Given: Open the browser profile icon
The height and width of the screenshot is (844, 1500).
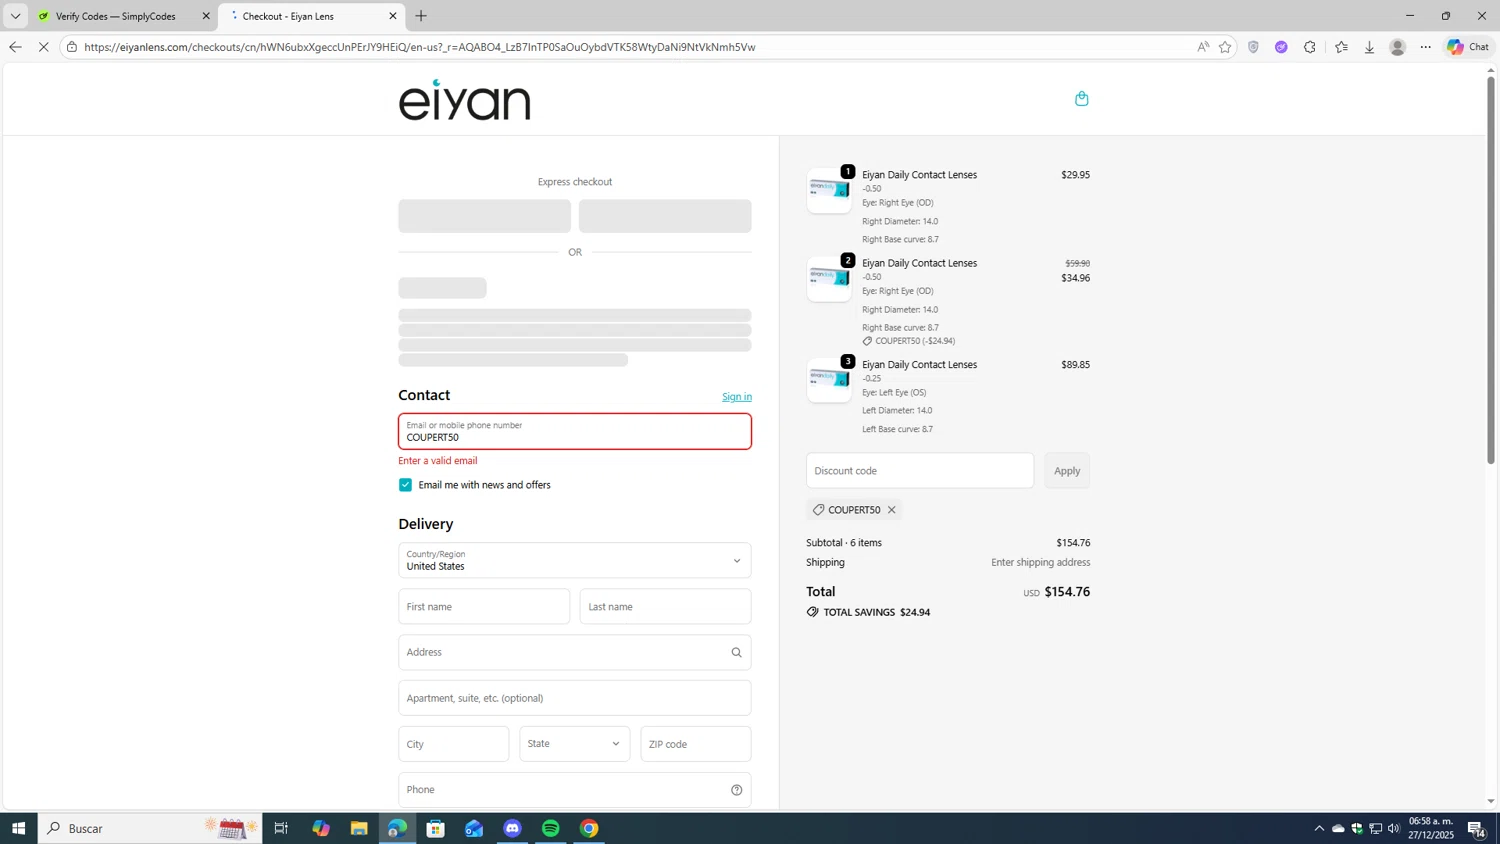Looking at the screenshot, I should [x=1397, y=47].
